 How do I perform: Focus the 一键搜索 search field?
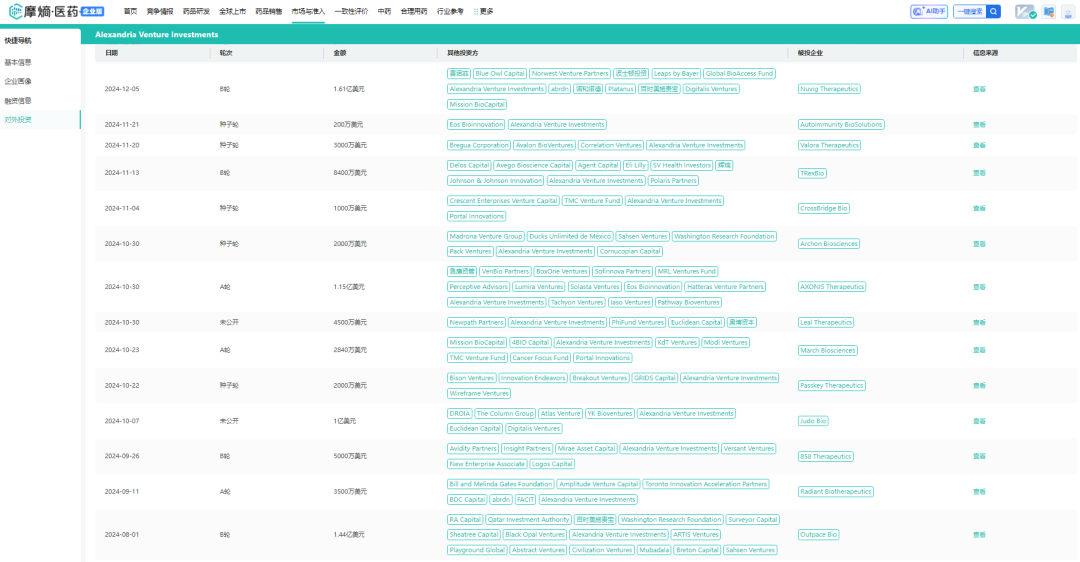[x=970, y=12]
